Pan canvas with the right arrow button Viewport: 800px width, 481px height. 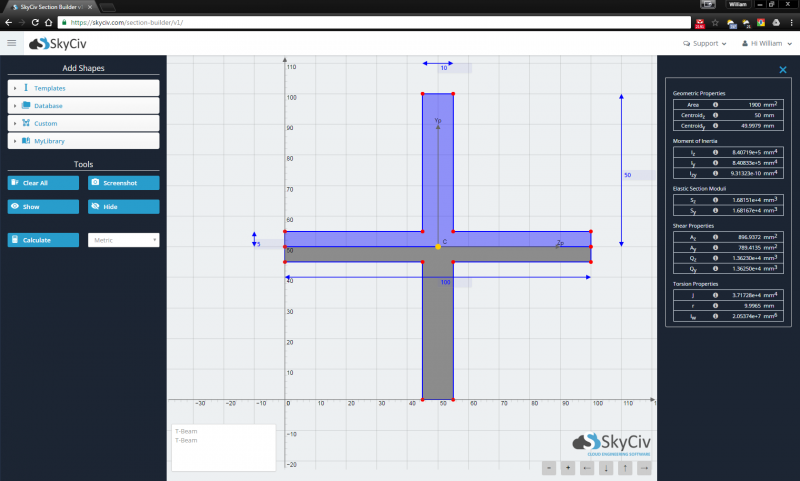(x=644, y=468)
